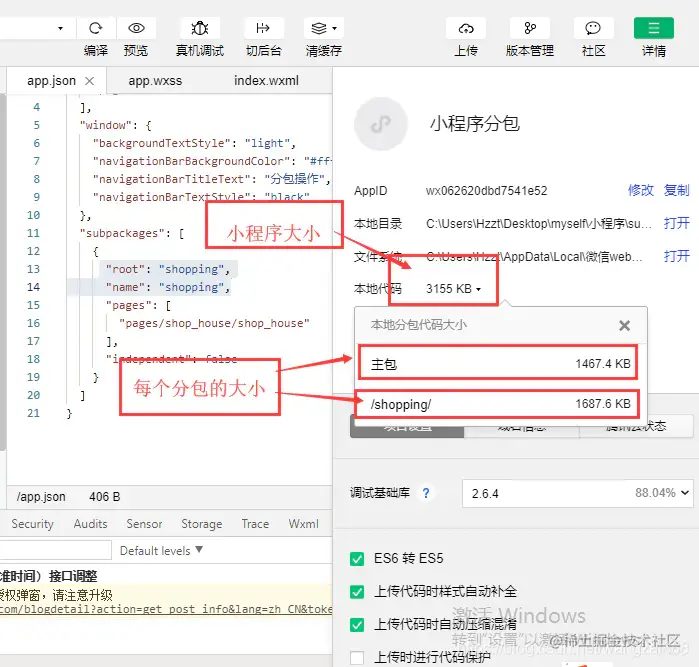The width and height of the screenshot is (699, 667).
Task: Switch to the index.wxml tab
Action: tap(266, 81)
